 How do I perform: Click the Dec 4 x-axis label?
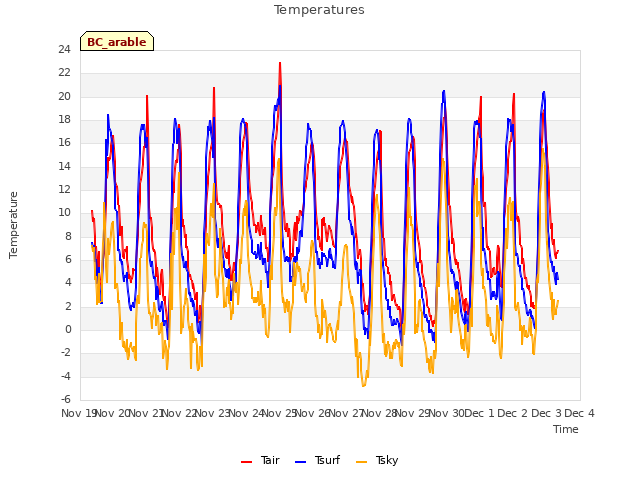[580, 413]
